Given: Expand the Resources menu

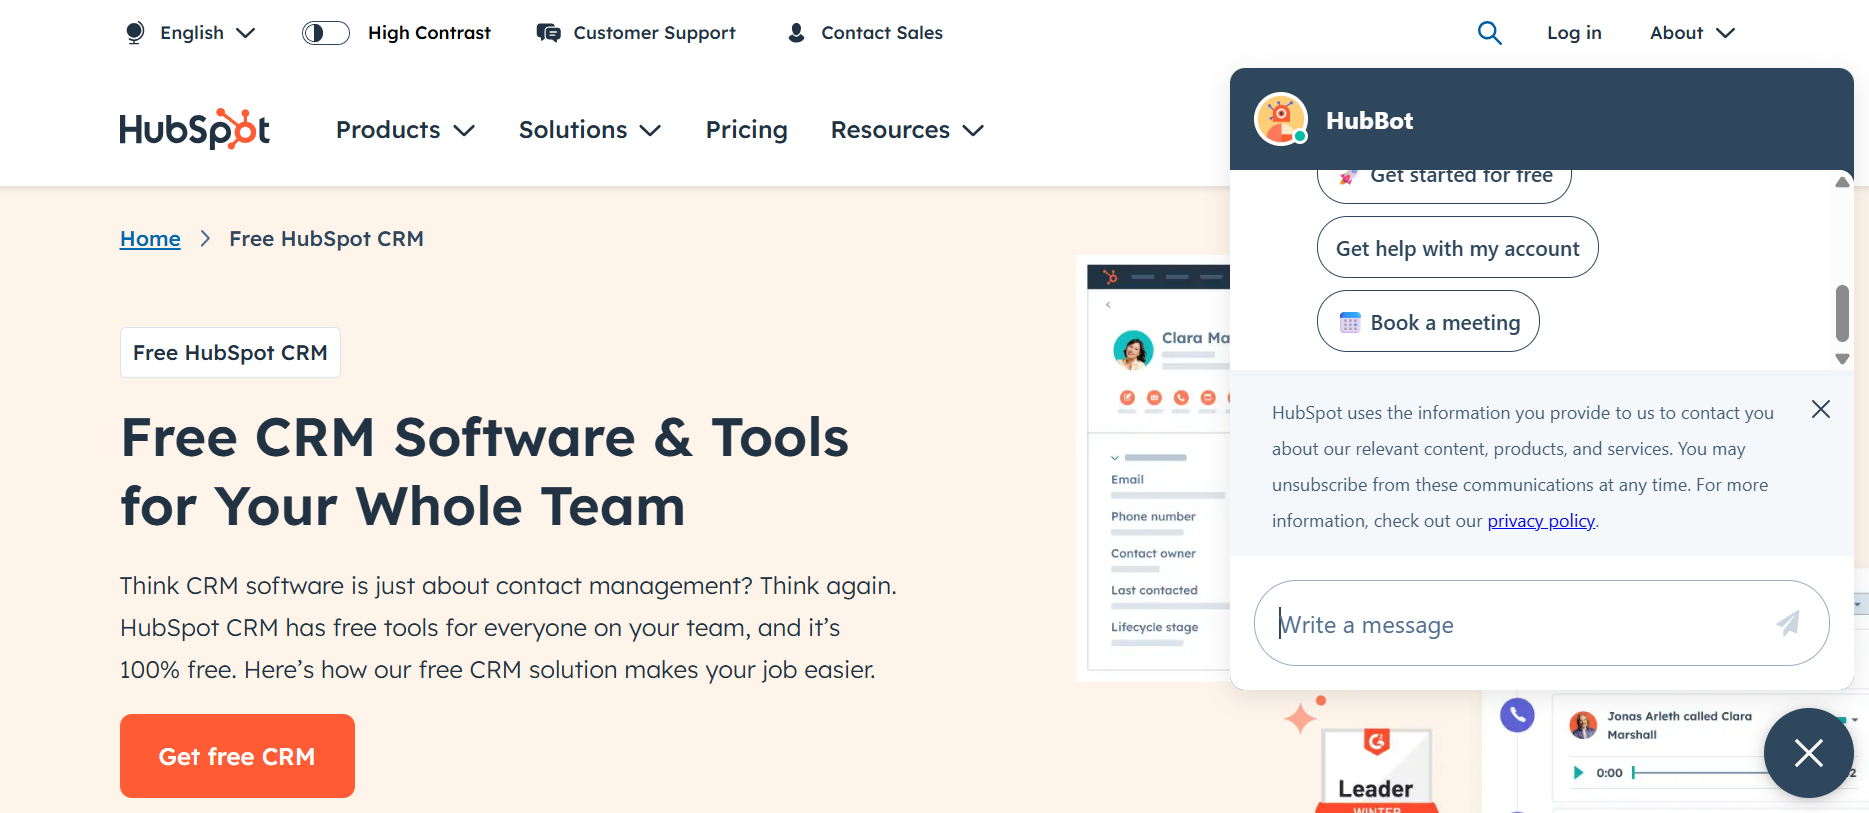Looking at the screenshot, I should [x=908, y=130].
